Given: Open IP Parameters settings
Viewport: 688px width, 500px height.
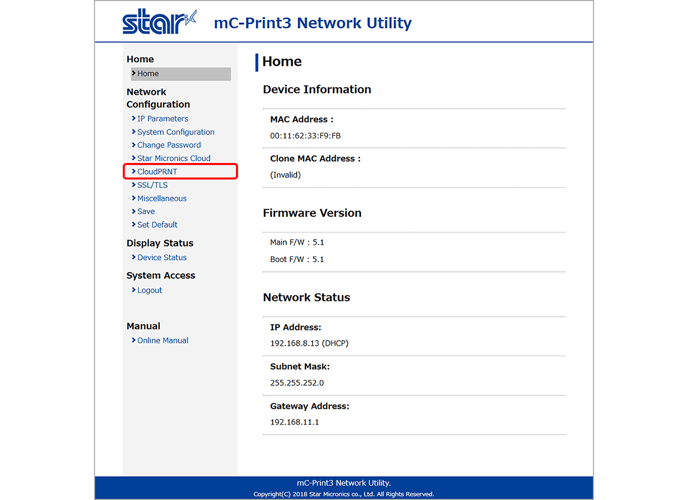Looking at the screenshot, I should pos(162,119).
